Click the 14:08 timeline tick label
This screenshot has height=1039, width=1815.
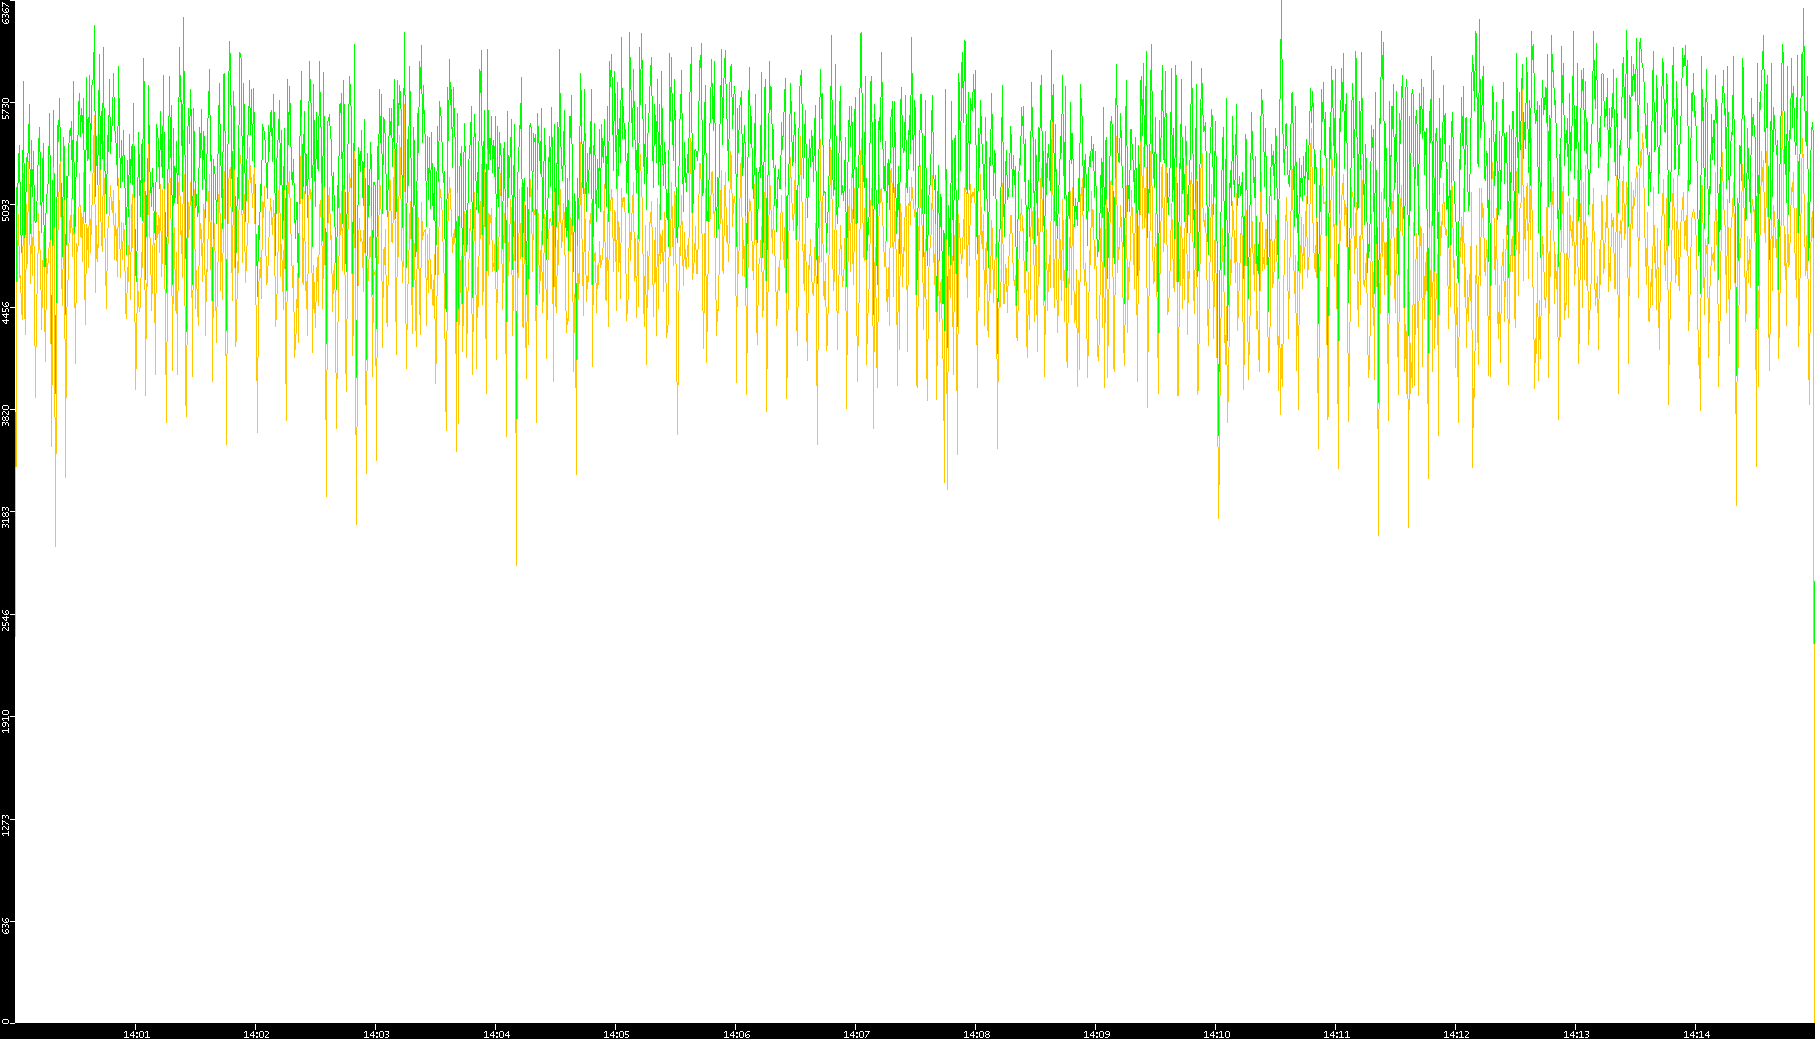pos(976,1034)
